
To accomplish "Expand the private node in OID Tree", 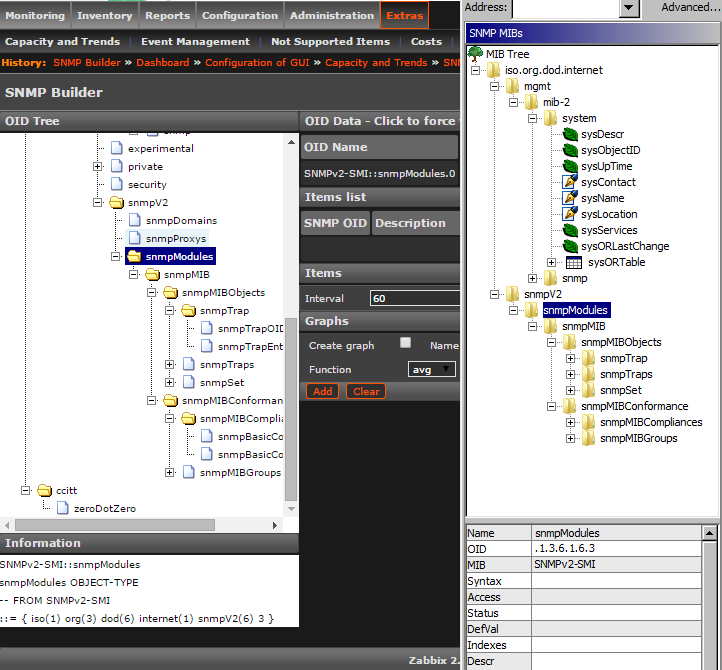I will [x=98, y=166].
